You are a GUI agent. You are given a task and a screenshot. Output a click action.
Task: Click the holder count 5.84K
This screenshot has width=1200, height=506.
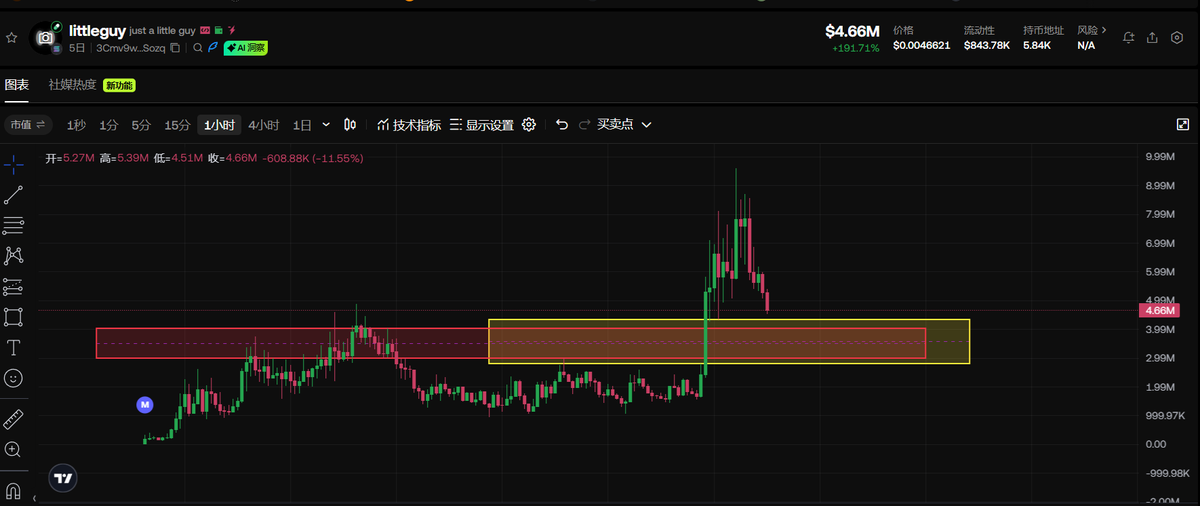(x=1036, y=46)
